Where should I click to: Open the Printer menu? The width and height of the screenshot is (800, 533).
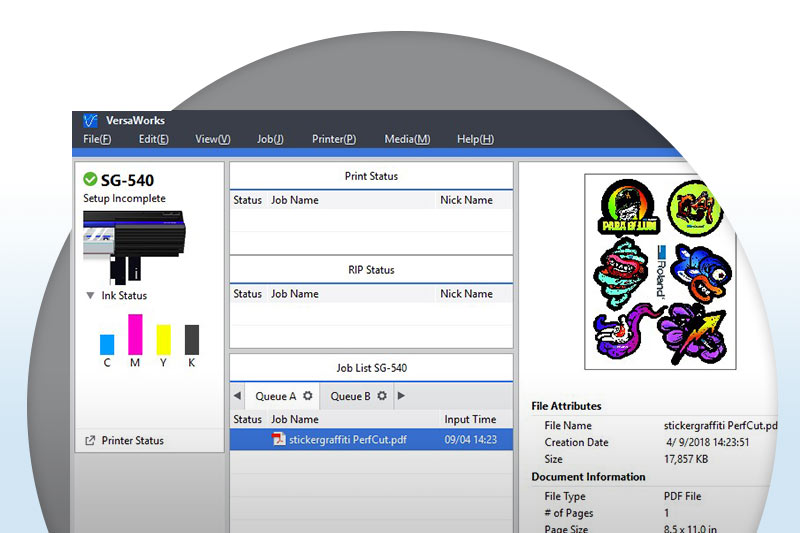click(333, 139)
